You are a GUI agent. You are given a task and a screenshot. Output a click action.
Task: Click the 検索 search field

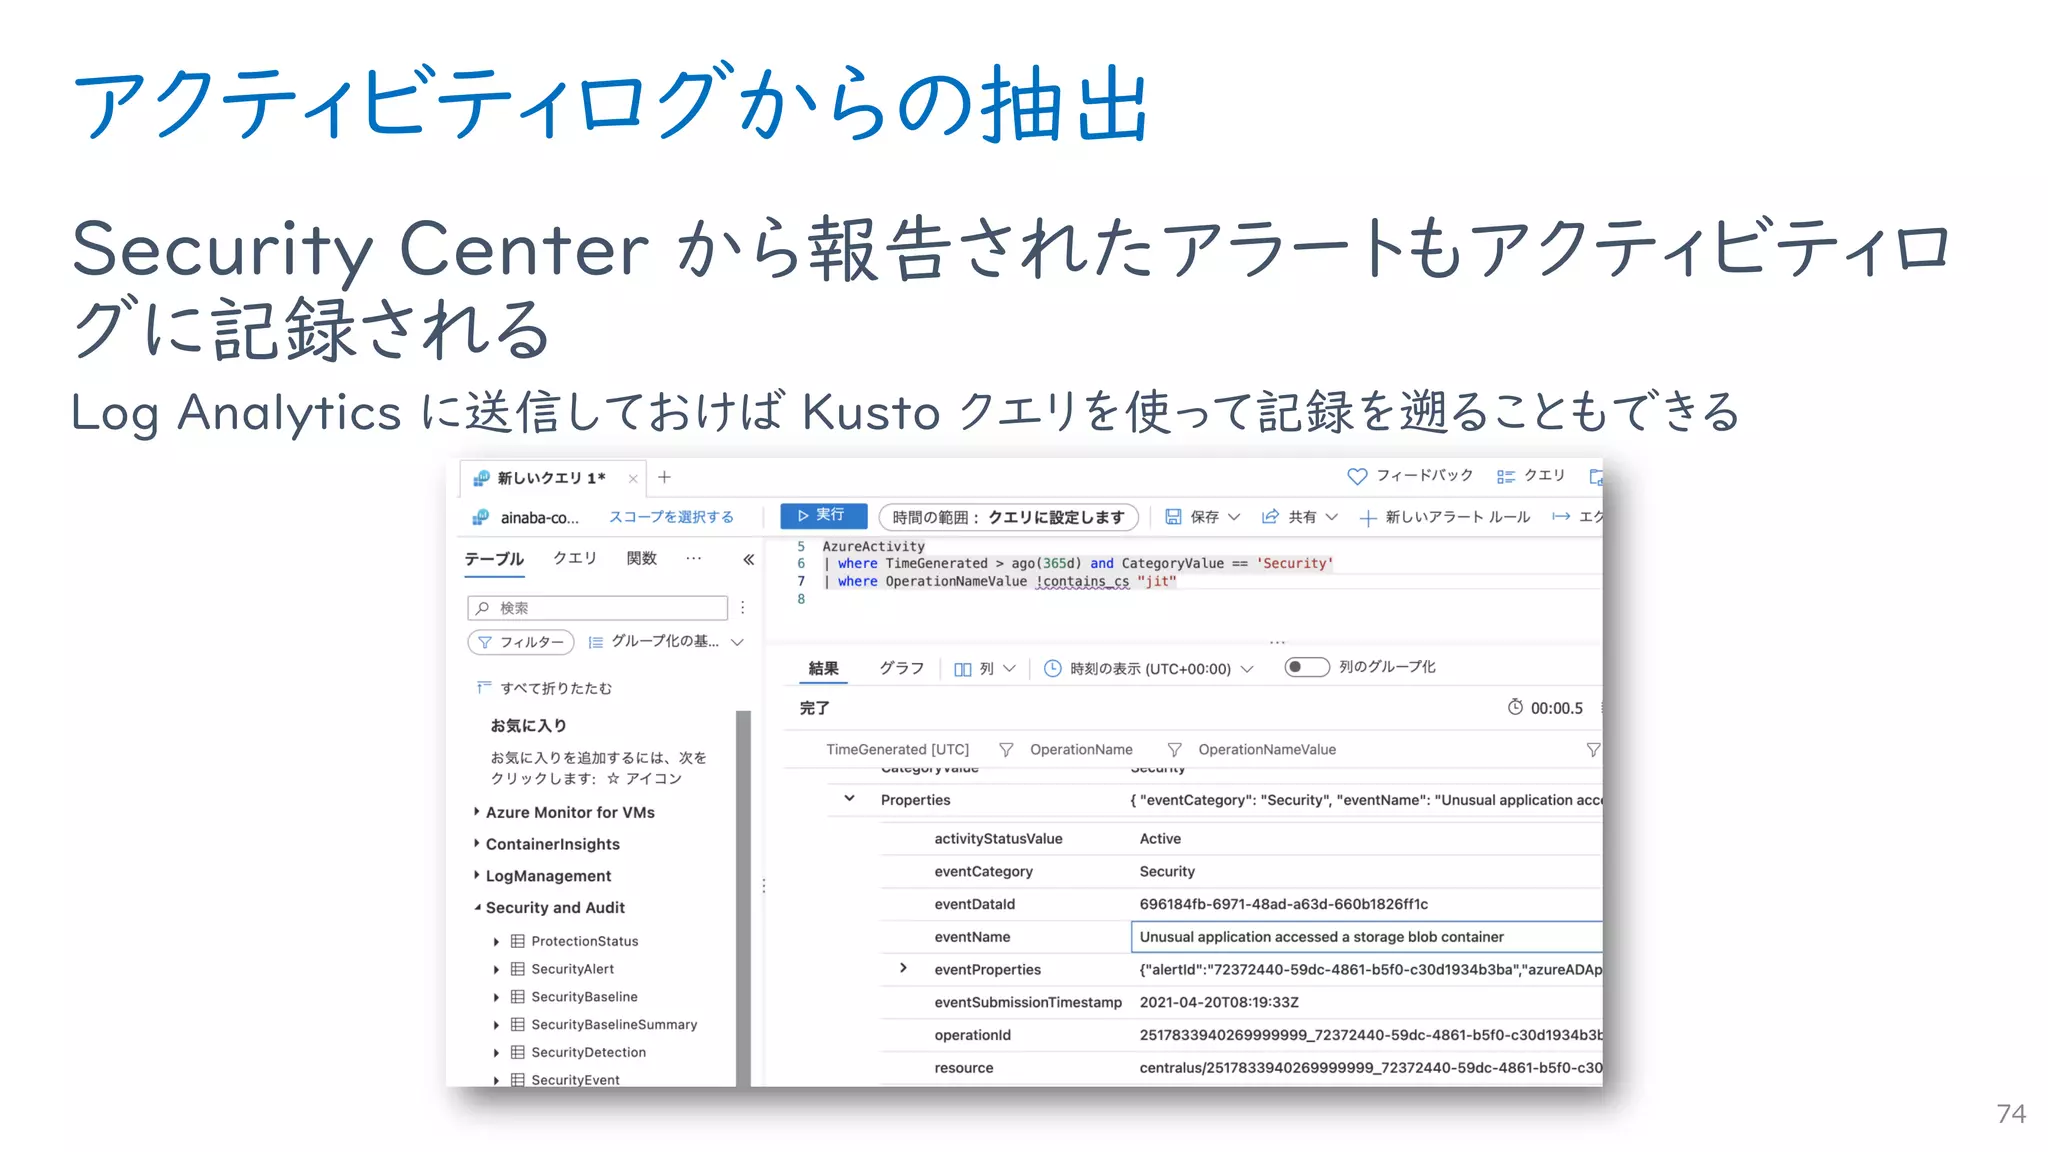[x=597, y=608]
